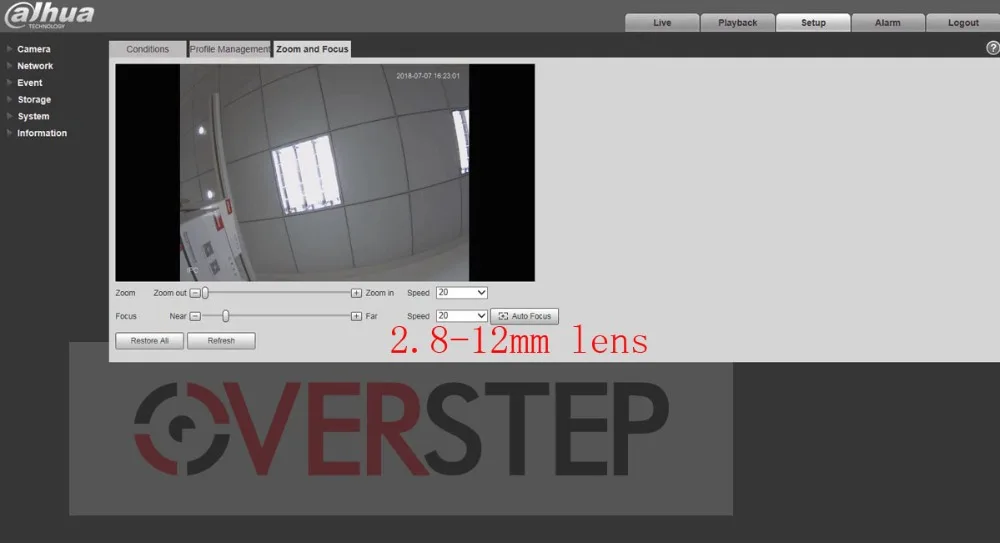Viewport: 1000px width, 543px height.
Task: Expand the System menu arrow
Action: [10, 116]
